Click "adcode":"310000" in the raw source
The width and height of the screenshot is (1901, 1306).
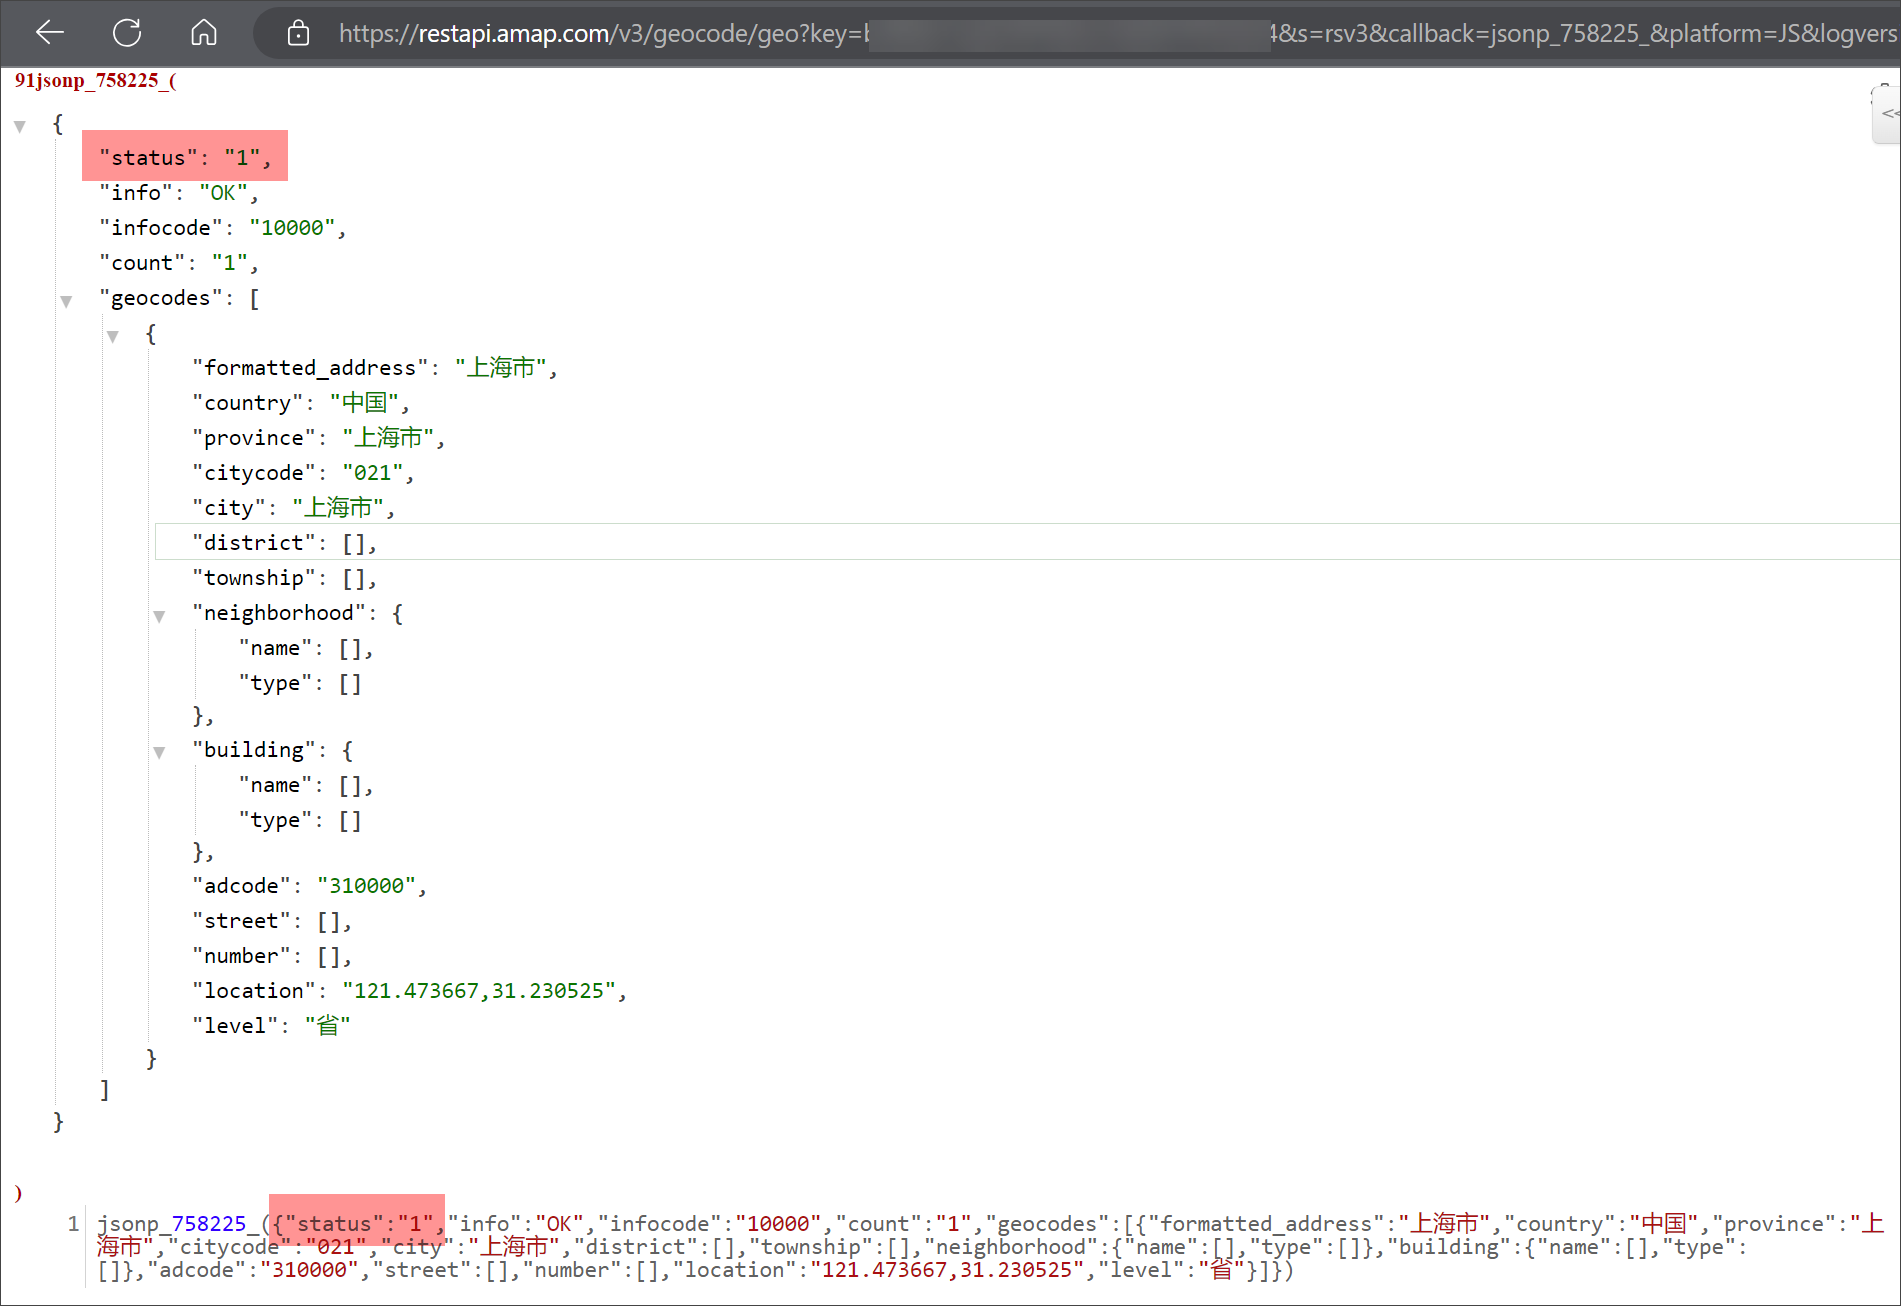click(x=254, y=1270)
